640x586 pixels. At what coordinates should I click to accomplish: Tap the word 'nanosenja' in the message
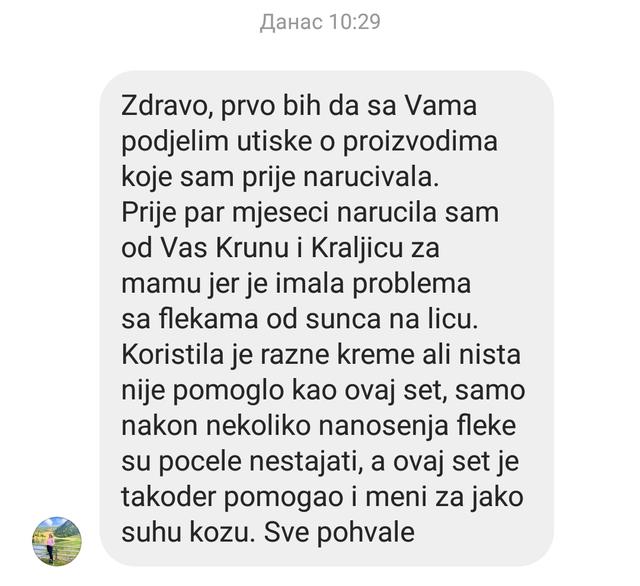pyautogui.click(x=378, y=426)
